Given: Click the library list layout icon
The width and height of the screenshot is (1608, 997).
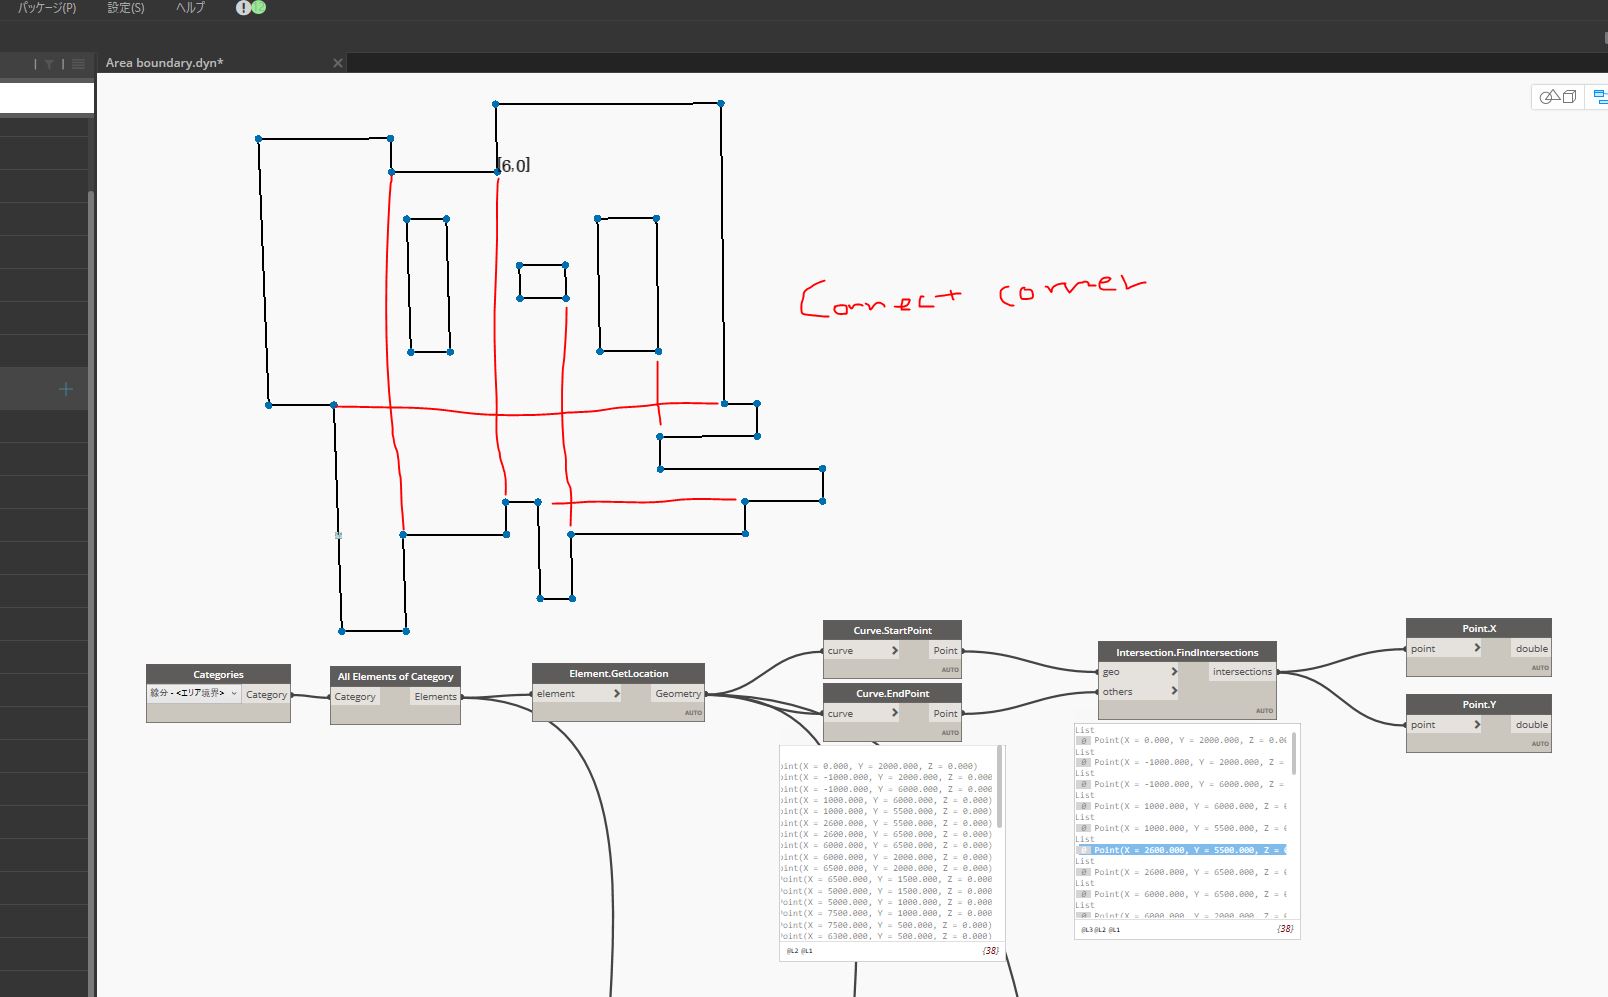Looking at the screenshot, I should pyautogui.click(x=78, y=64).
